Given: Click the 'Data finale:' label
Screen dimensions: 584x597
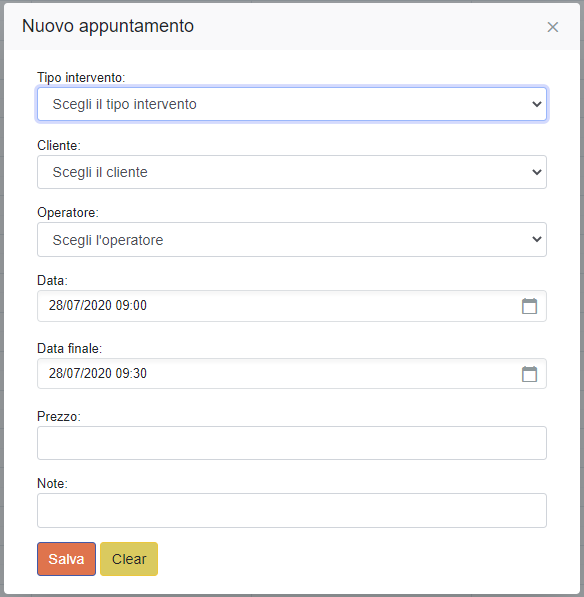Looking at the screenshot, I should (x=70, y=348).
